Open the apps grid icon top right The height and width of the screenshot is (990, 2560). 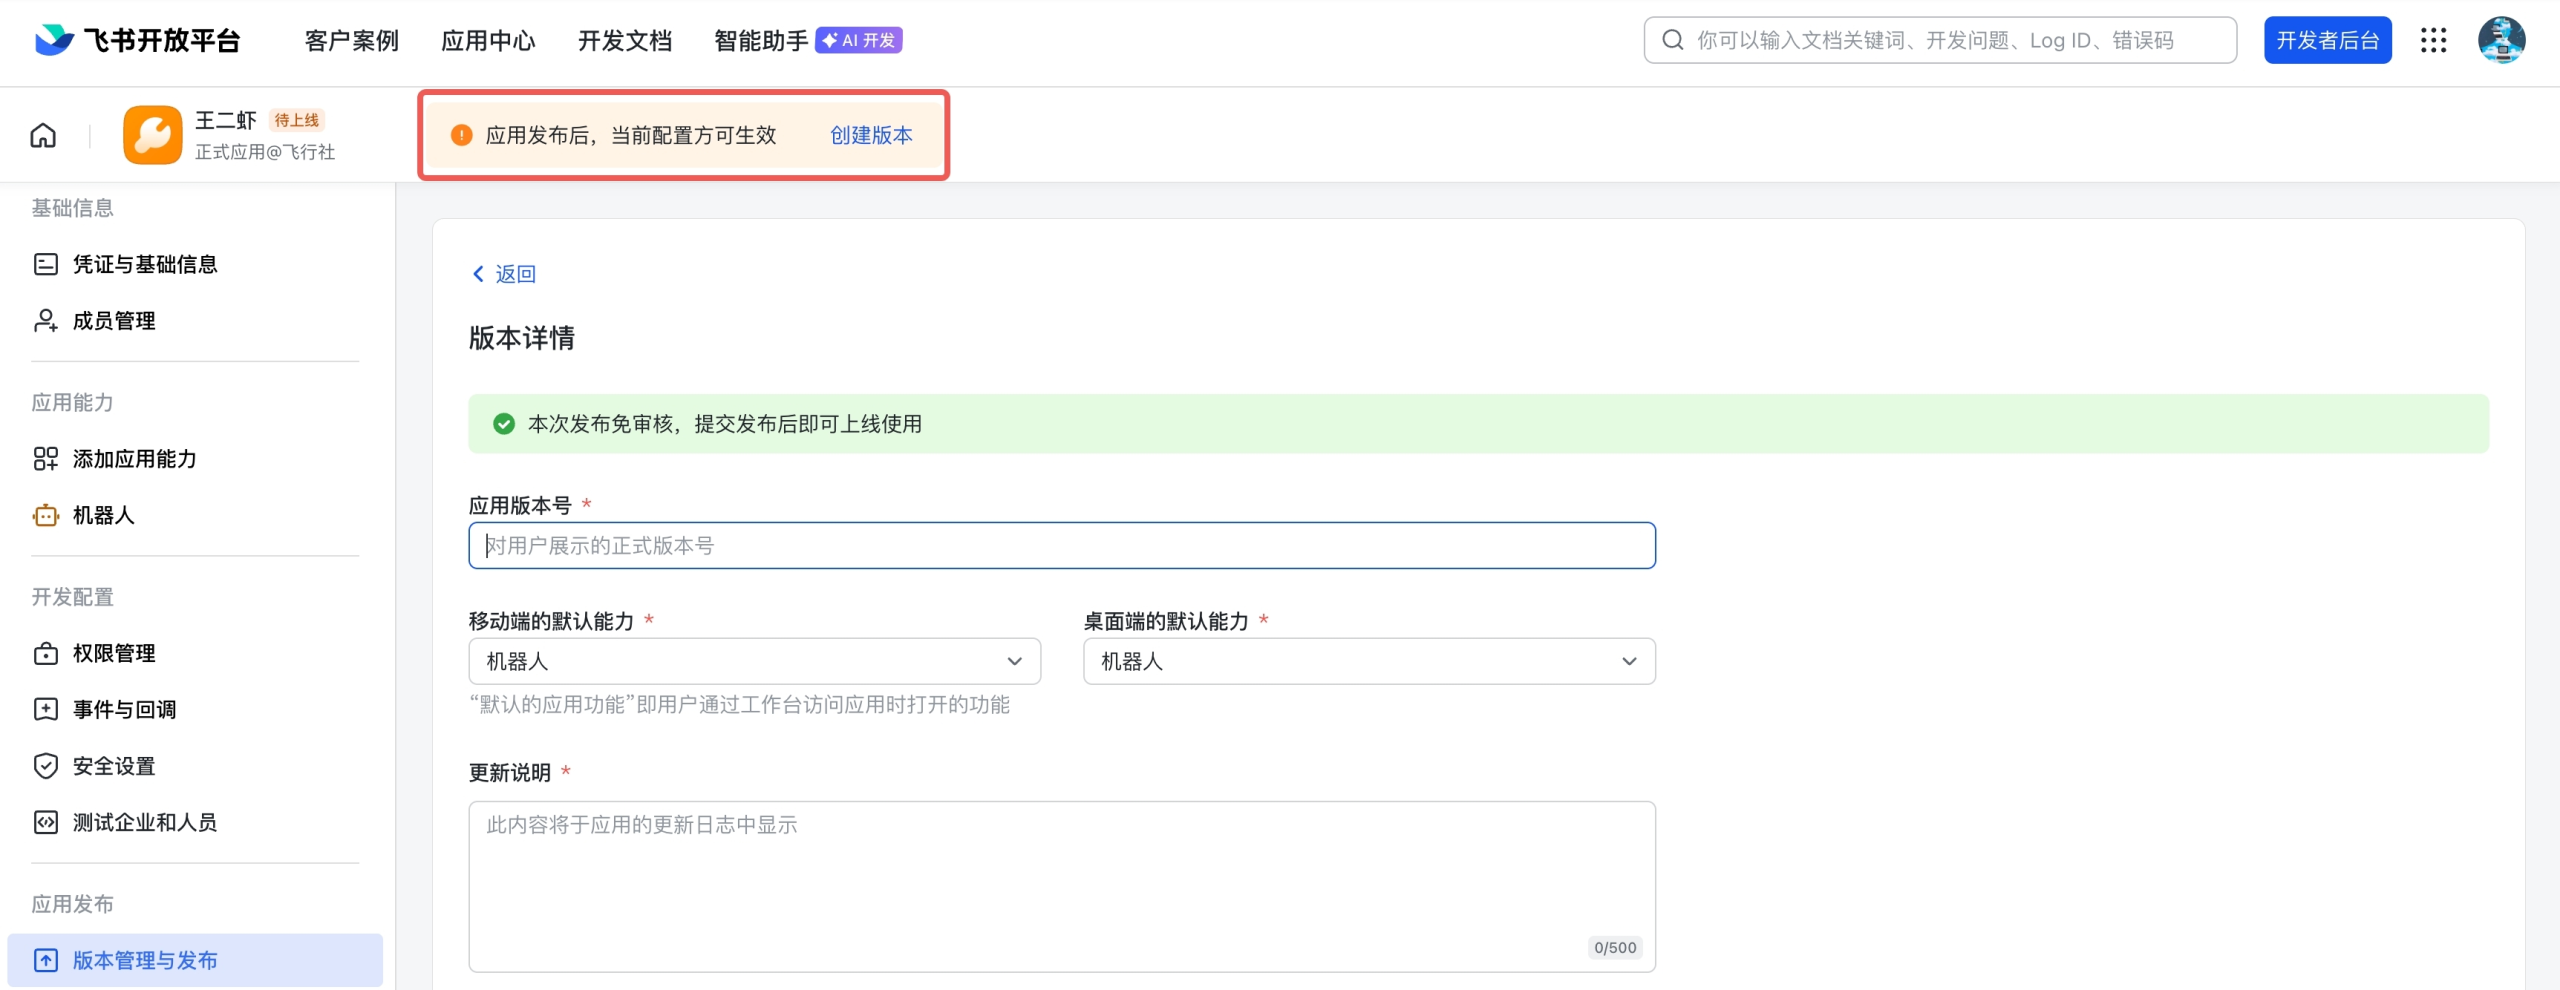2434,40
